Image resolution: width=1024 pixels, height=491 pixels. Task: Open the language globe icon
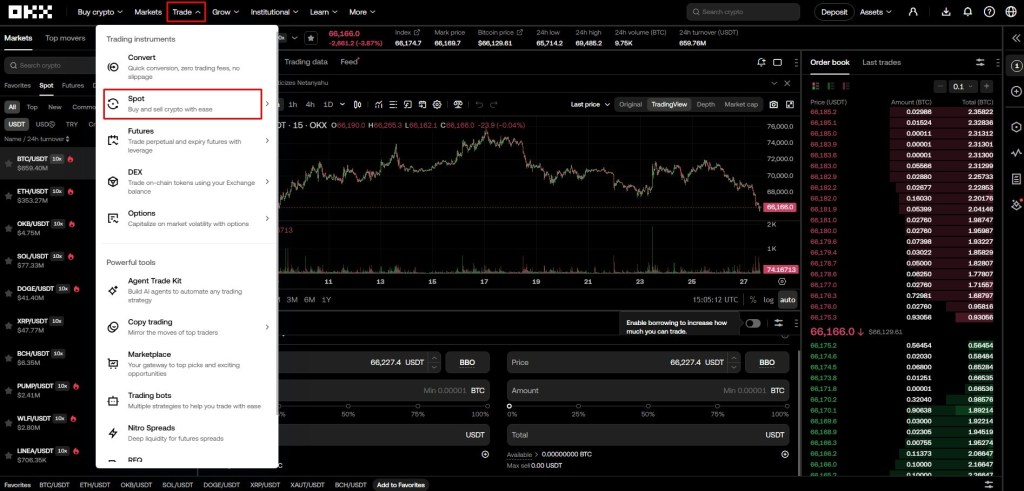click(x=1011, y=12)
